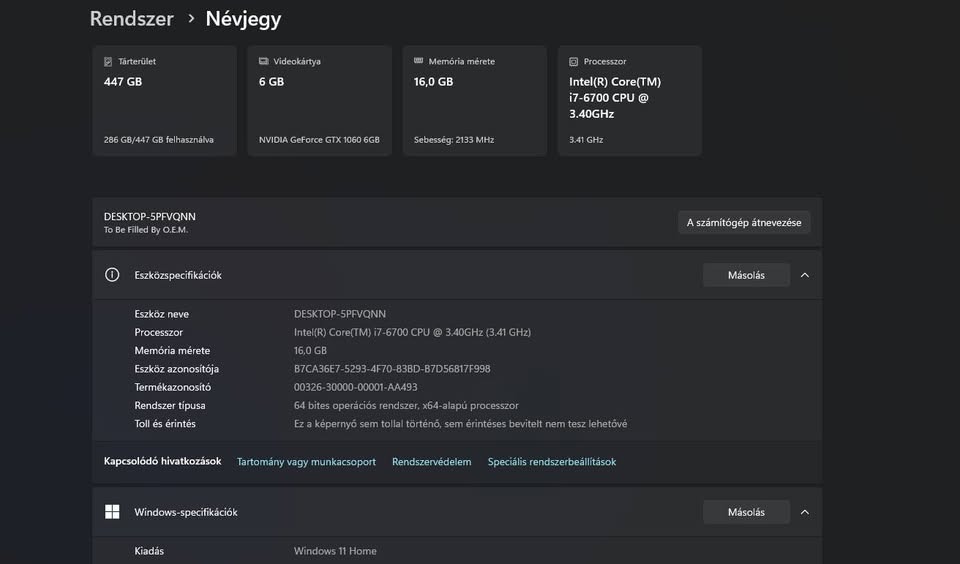Click the CPU icon beside Processzor
Viewport: 960px width, 564px height.
click(x=574, y=62)
